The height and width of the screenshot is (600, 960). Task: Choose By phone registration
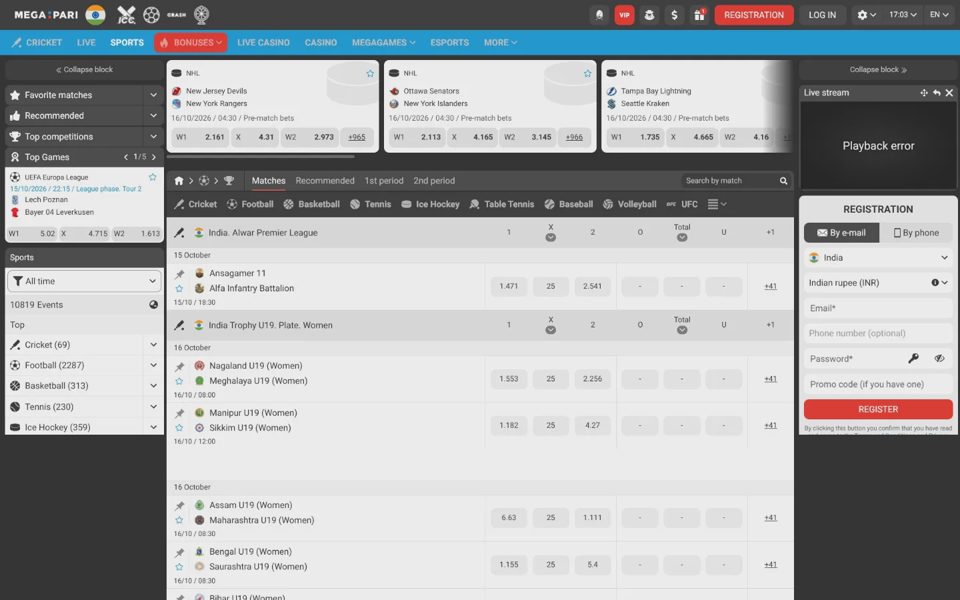click(916, 233)
